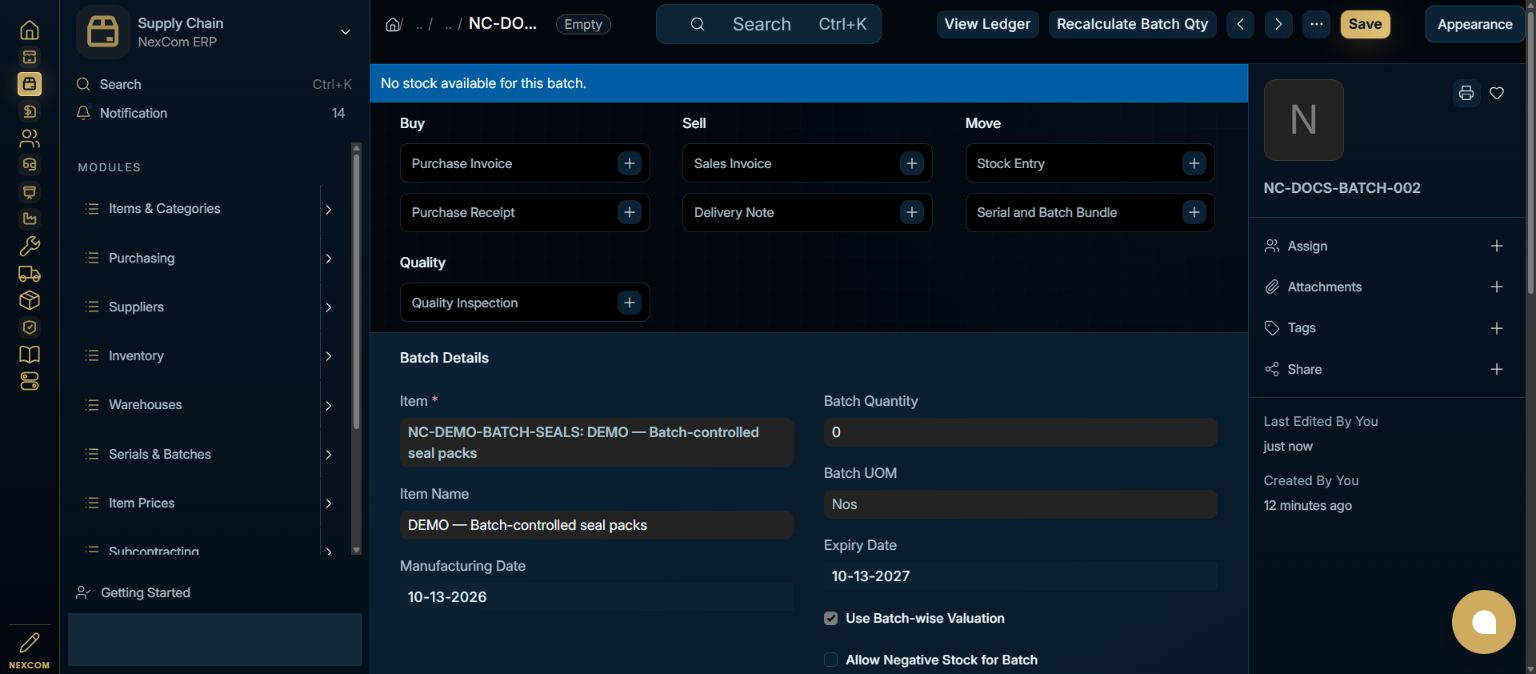
Task: Open Notification list
Action: pos(214,113)
